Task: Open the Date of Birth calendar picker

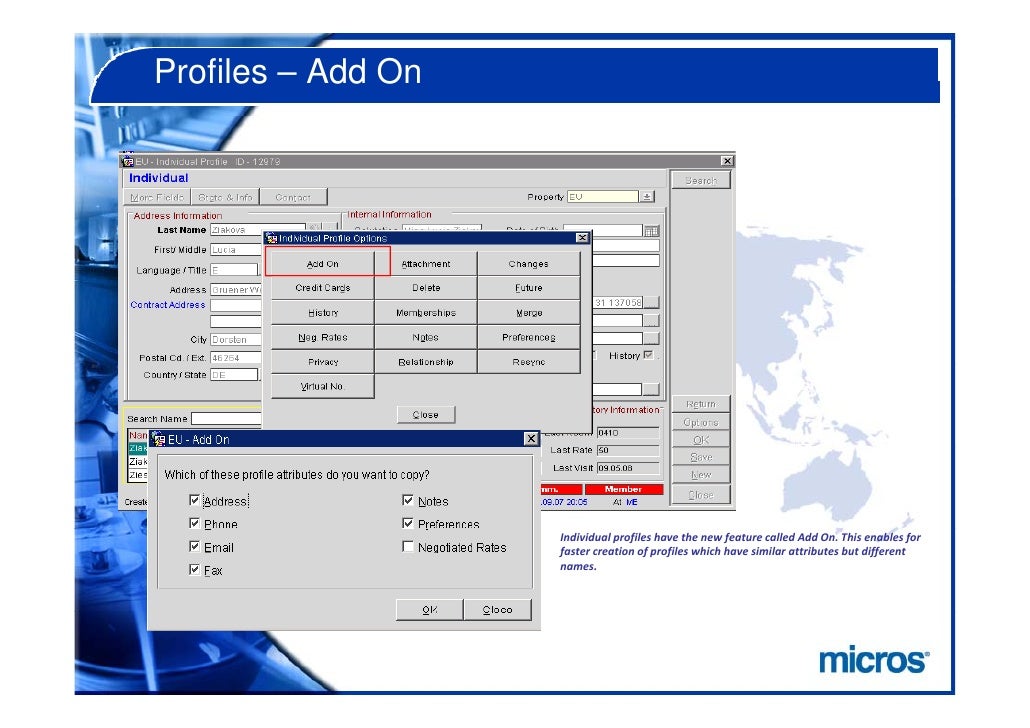Action: tap(651, 230)
